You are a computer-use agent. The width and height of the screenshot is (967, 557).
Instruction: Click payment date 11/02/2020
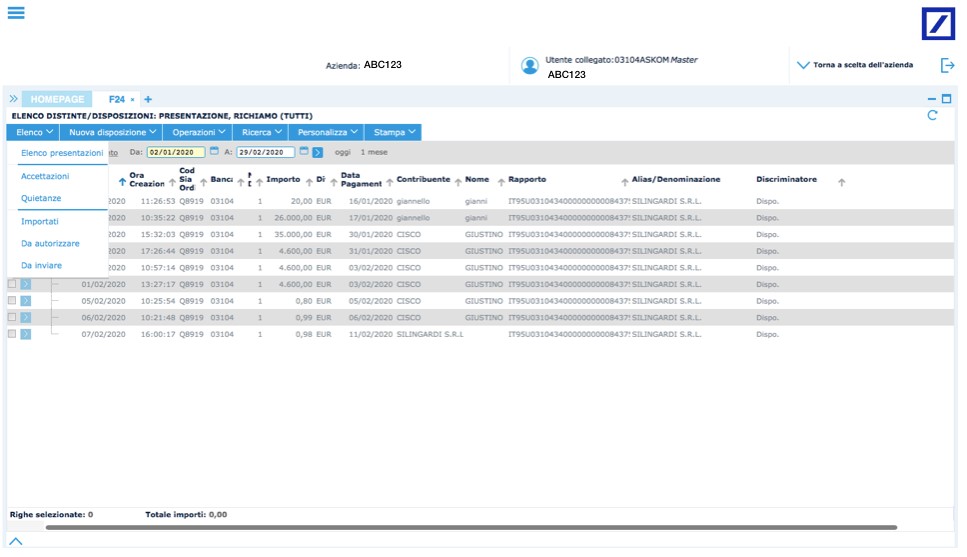tap(370, 334)
